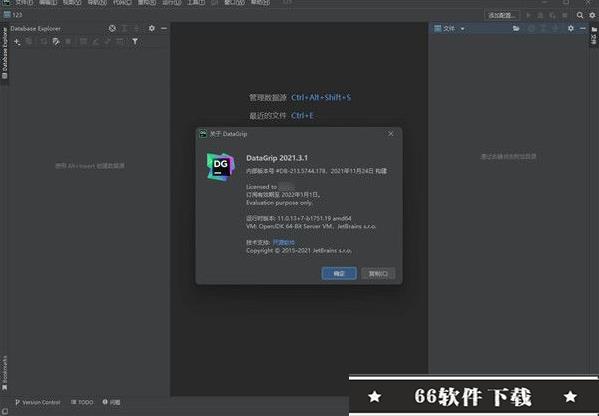599x416 pixels.
Task: Click the stop icon in the run toolbar
Action: coord(565,15)
